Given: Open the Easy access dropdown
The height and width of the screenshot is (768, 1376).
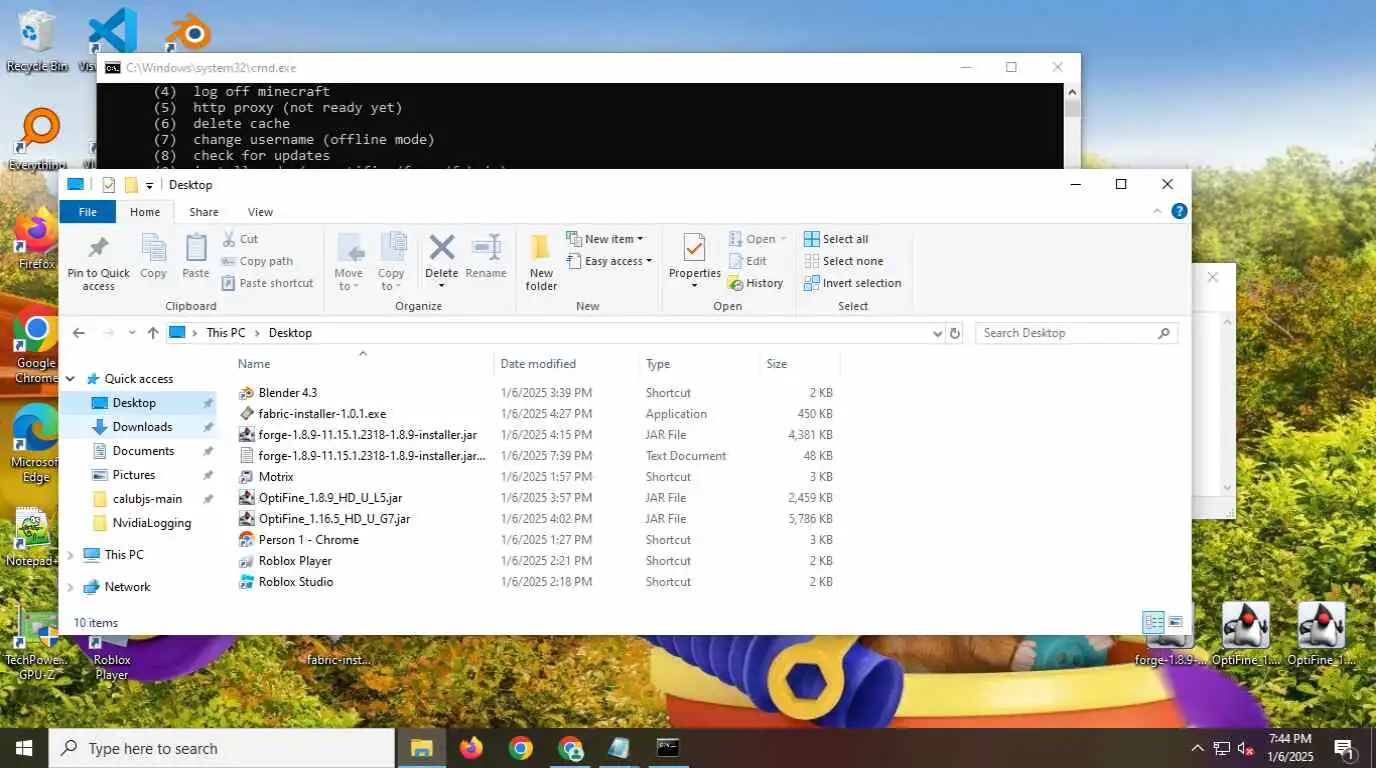Looking at the screenshot, I should (609, 261).
